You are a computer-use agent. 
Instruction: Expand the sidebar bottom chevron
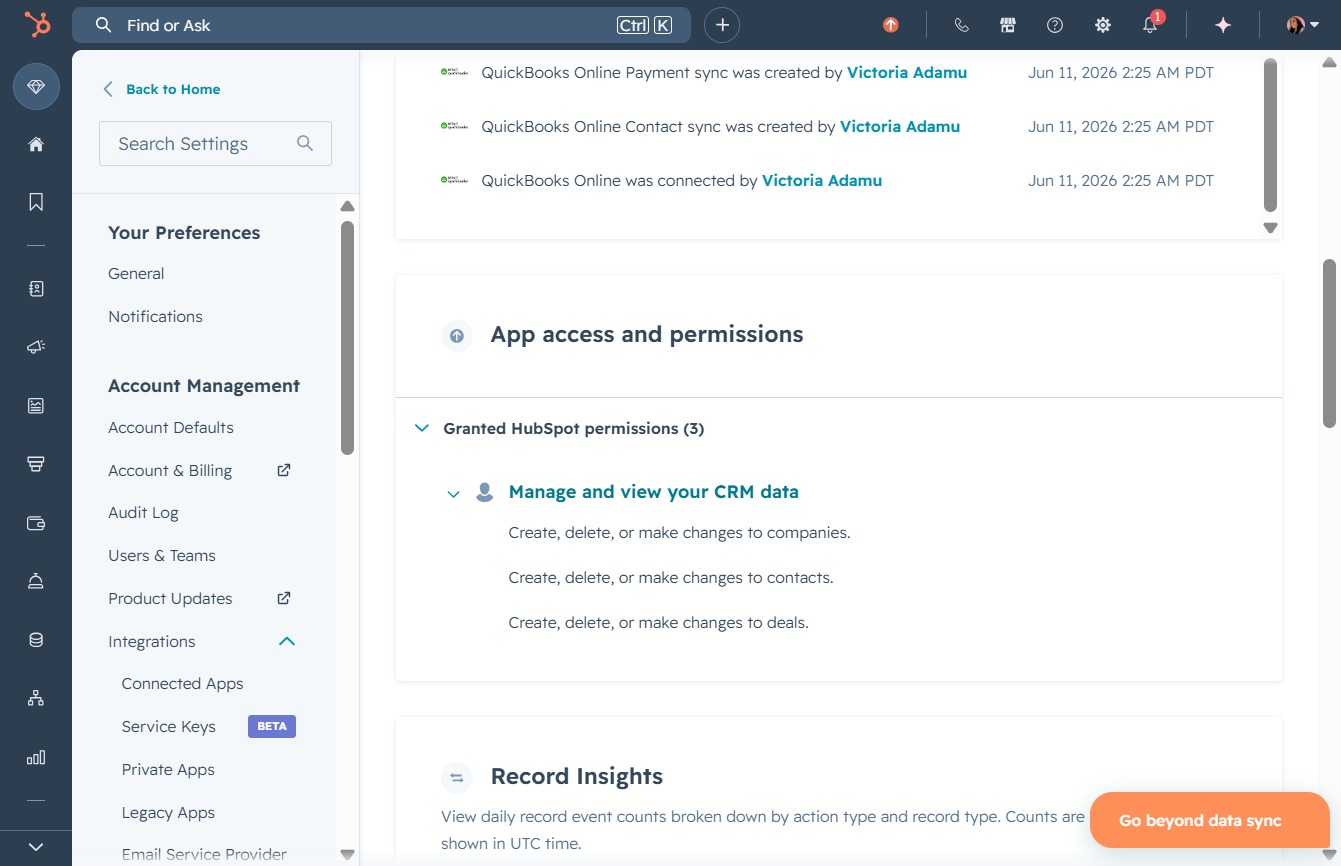click(x=36, y=847)
